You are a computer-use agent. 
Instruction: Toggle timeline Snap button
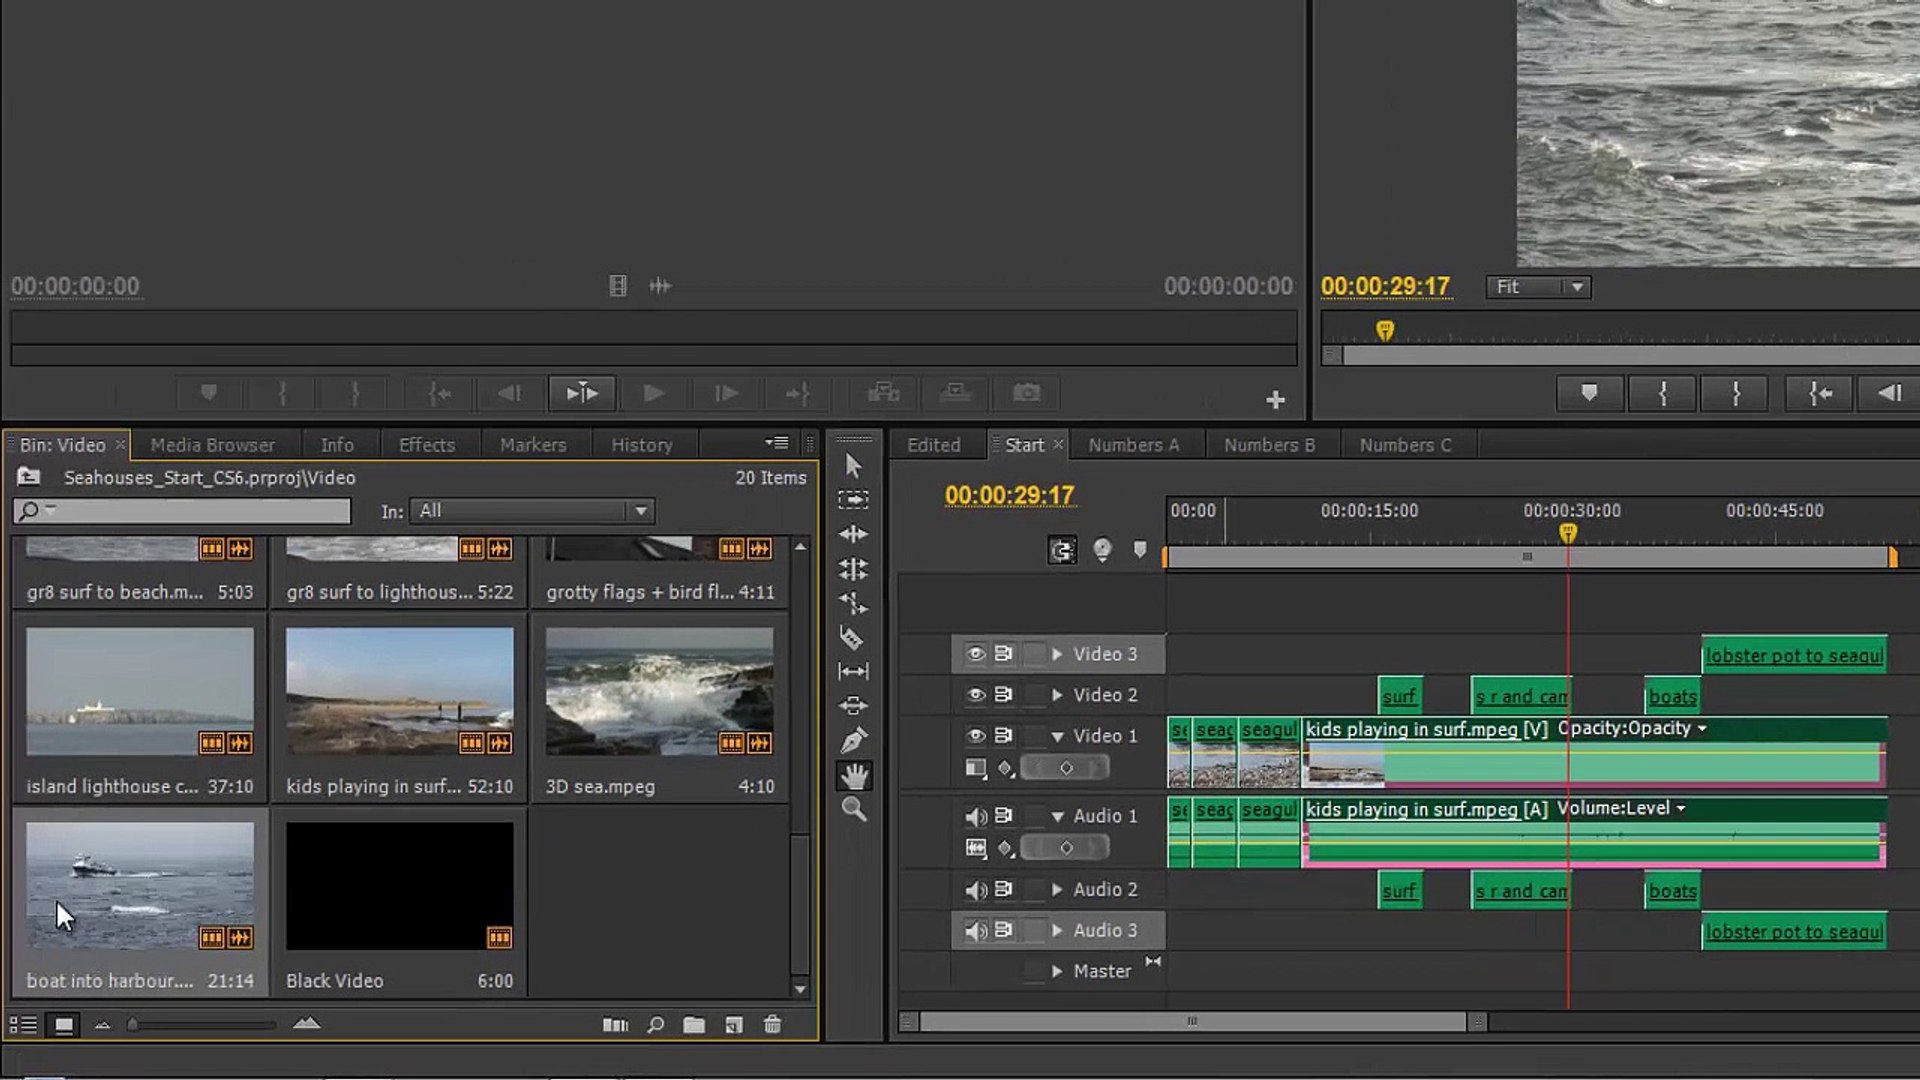(1062, 550)
